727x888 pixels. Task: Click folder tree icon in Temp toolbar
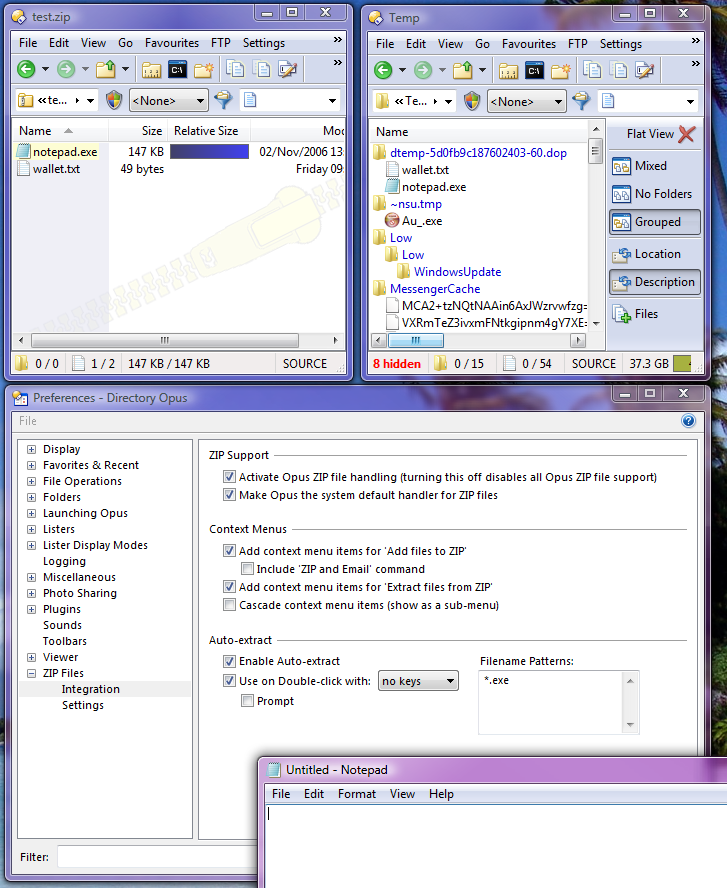508,71
